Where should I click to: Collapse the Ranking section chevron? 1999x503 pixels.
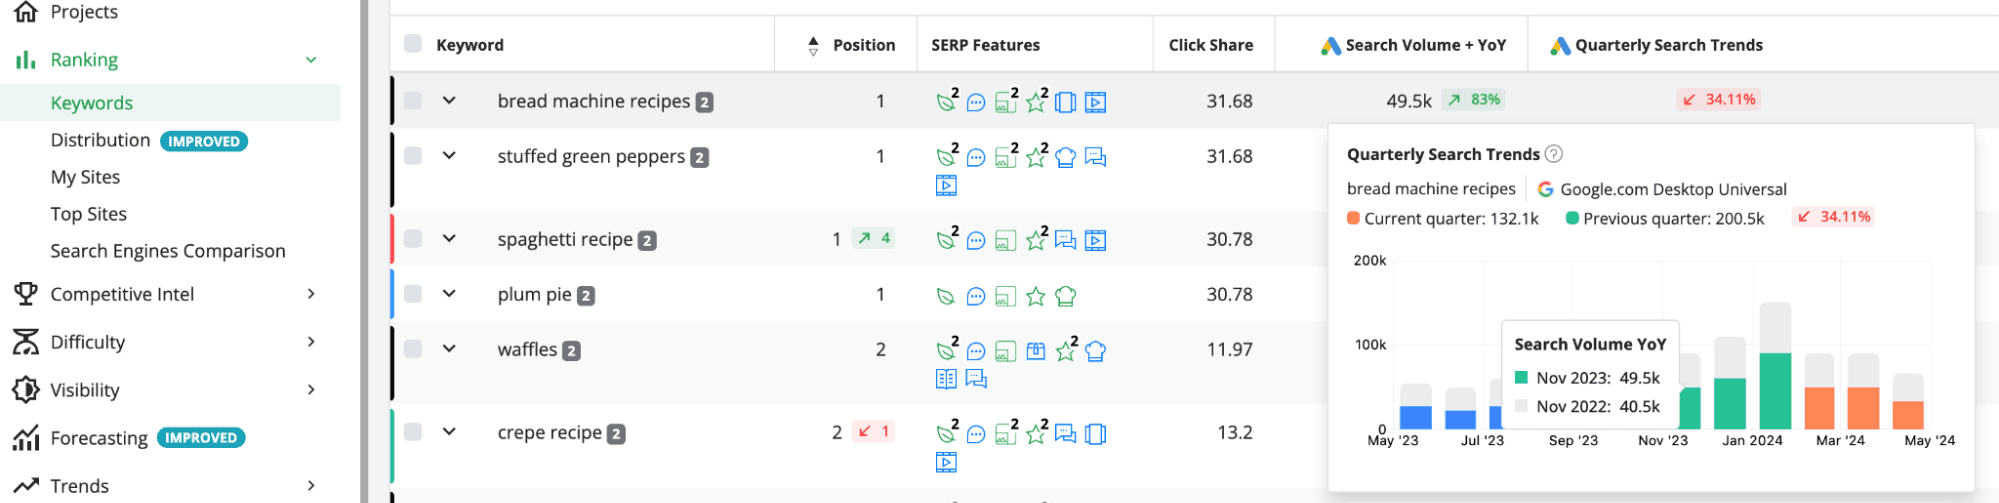(x=311, y=60)
